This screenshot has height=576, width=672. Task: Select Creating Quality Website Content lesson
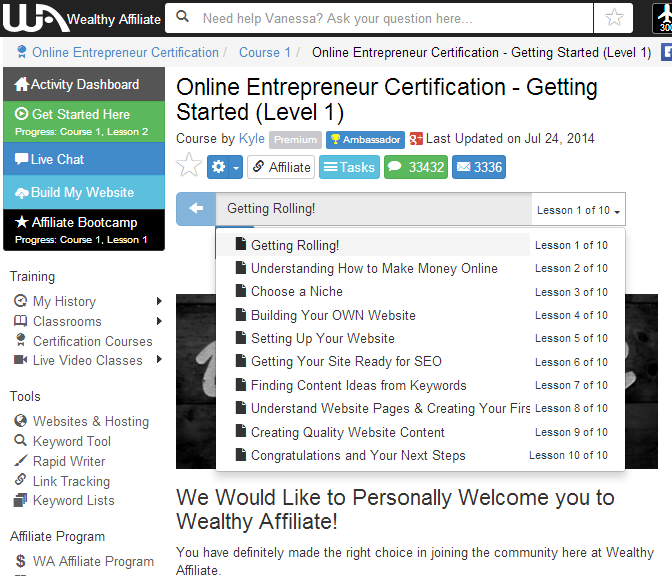[x=420, y=432]
